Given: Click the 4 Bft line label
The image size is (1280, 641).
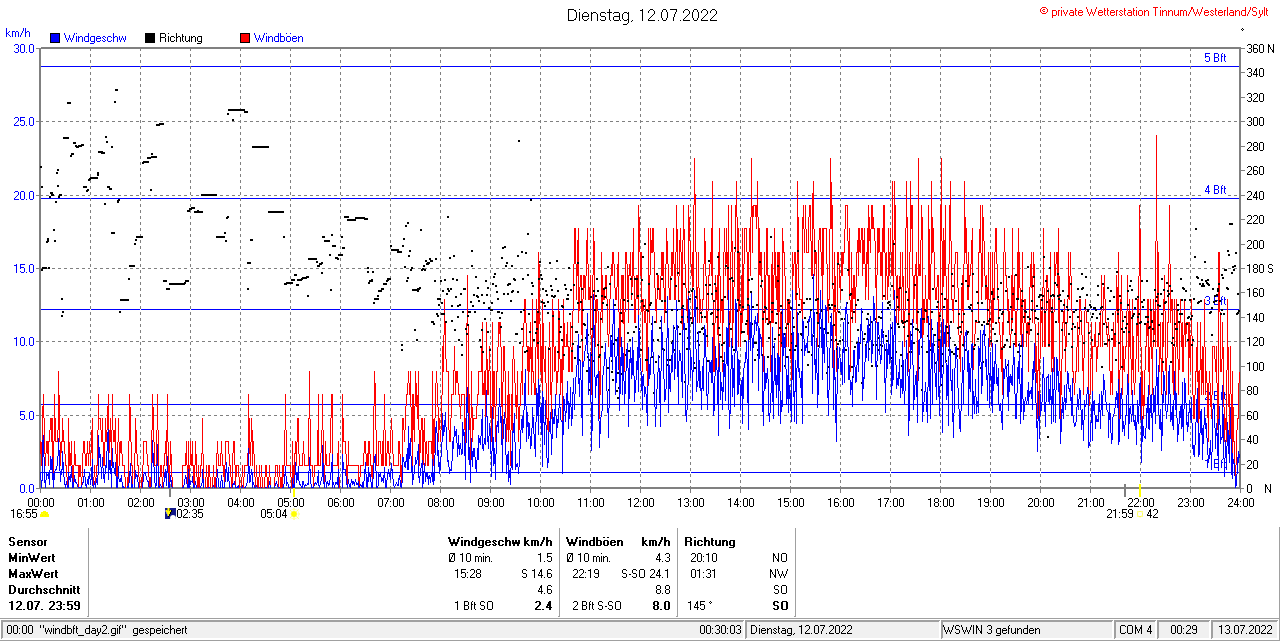Looking at the screenshot, I should pos(1215,190).
